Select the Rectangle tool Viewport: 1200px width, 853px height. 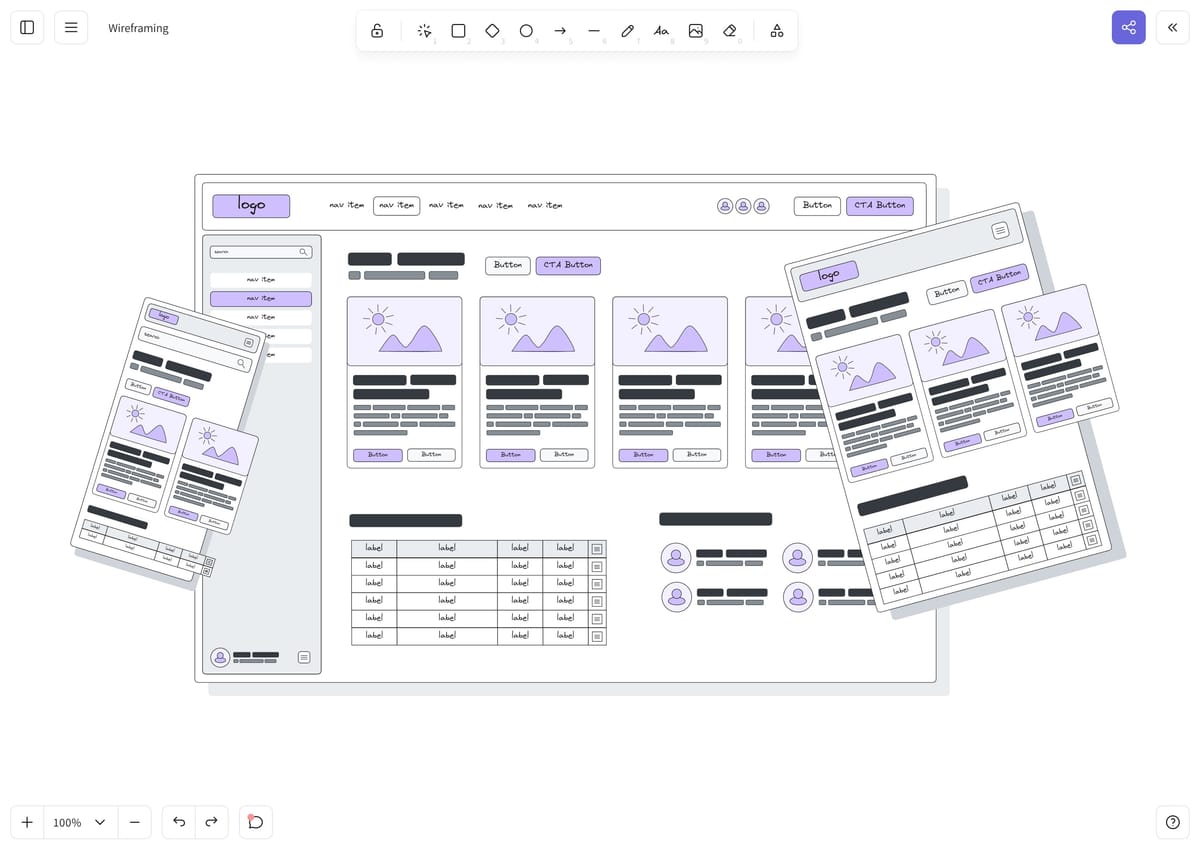458,31
